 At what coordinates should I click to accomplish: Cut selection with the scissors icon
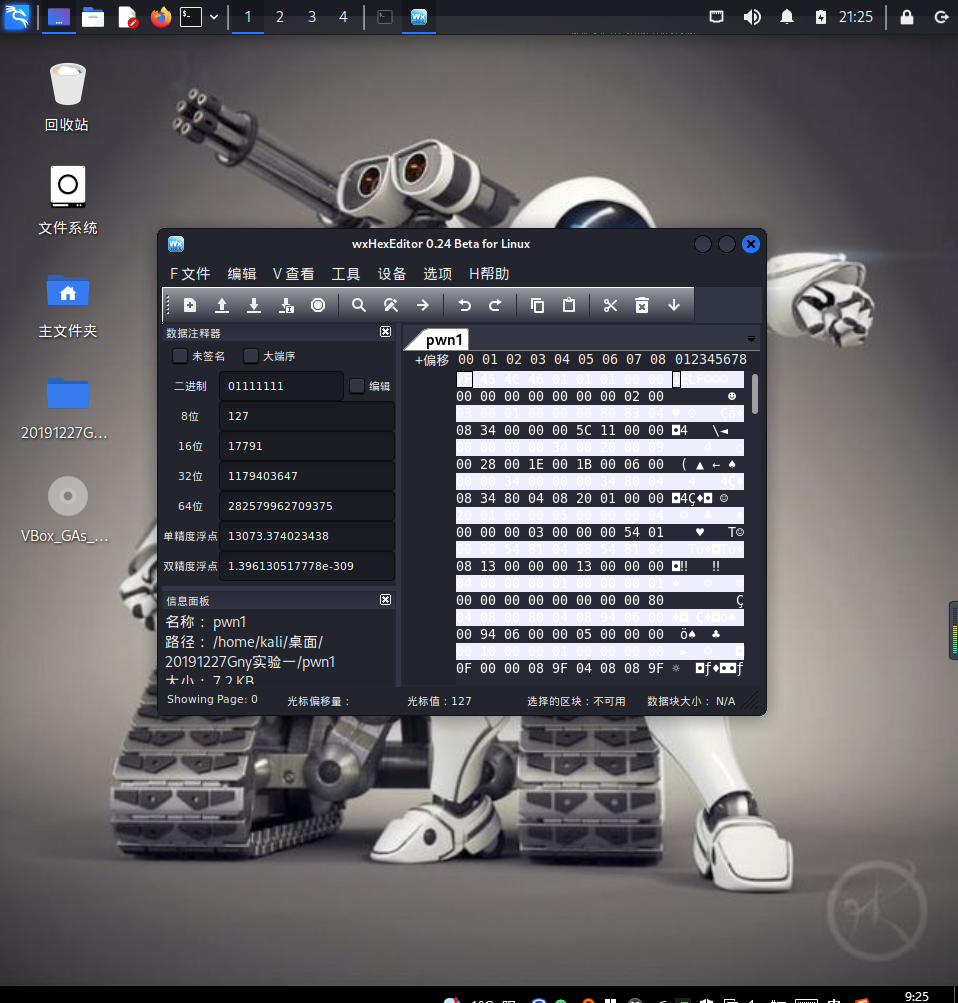coord(610,306)
